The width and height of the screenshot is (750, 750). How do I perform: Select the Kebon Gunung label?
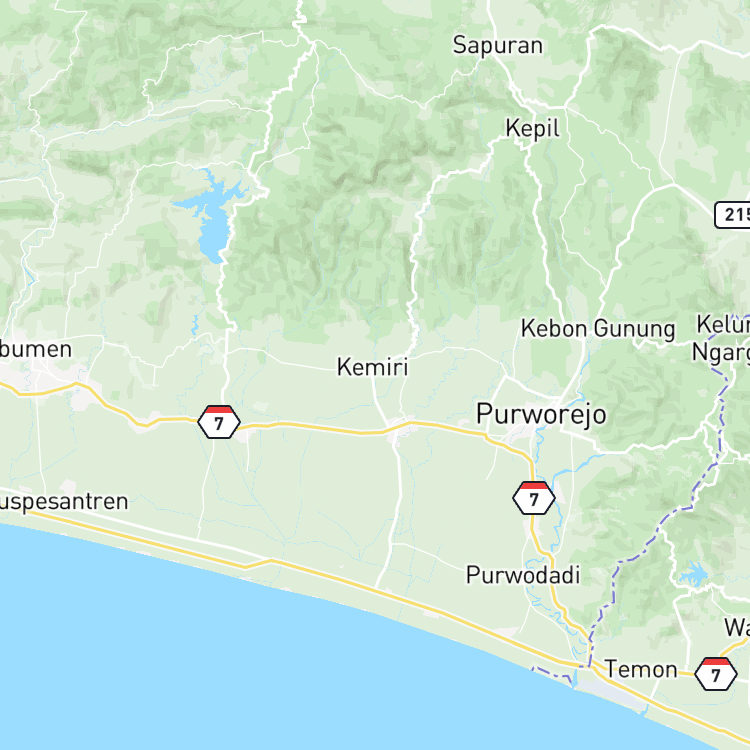pos(598,329)
